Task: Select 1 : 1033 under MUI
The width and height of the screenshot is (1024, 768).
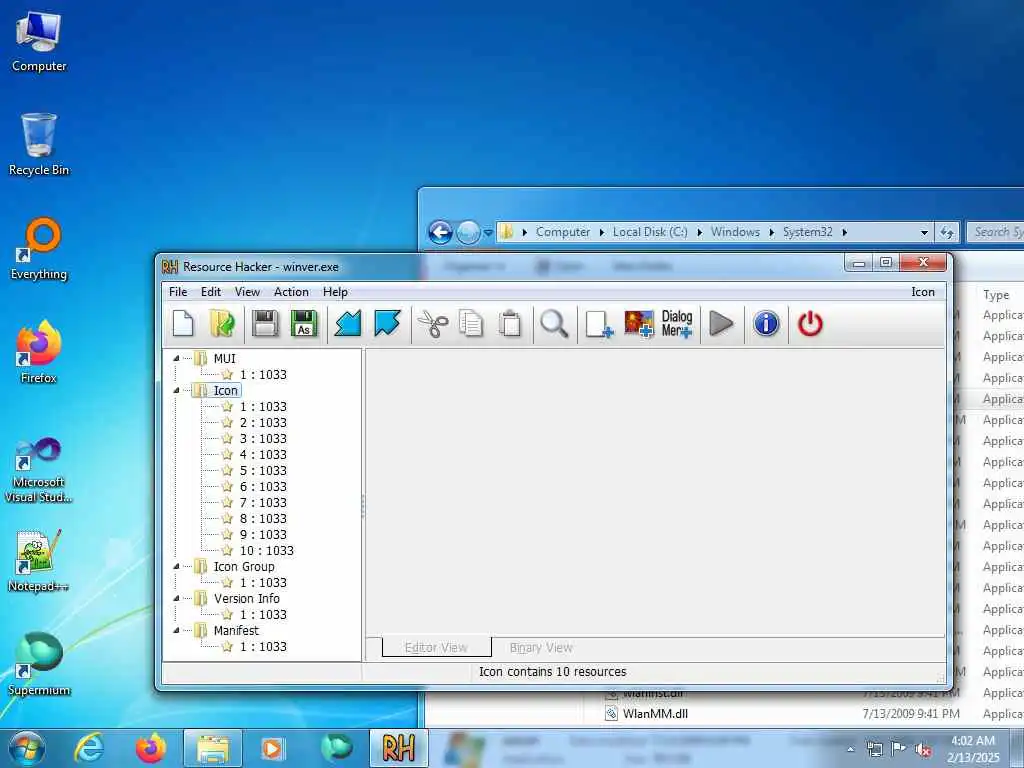Action: point(263,375)
